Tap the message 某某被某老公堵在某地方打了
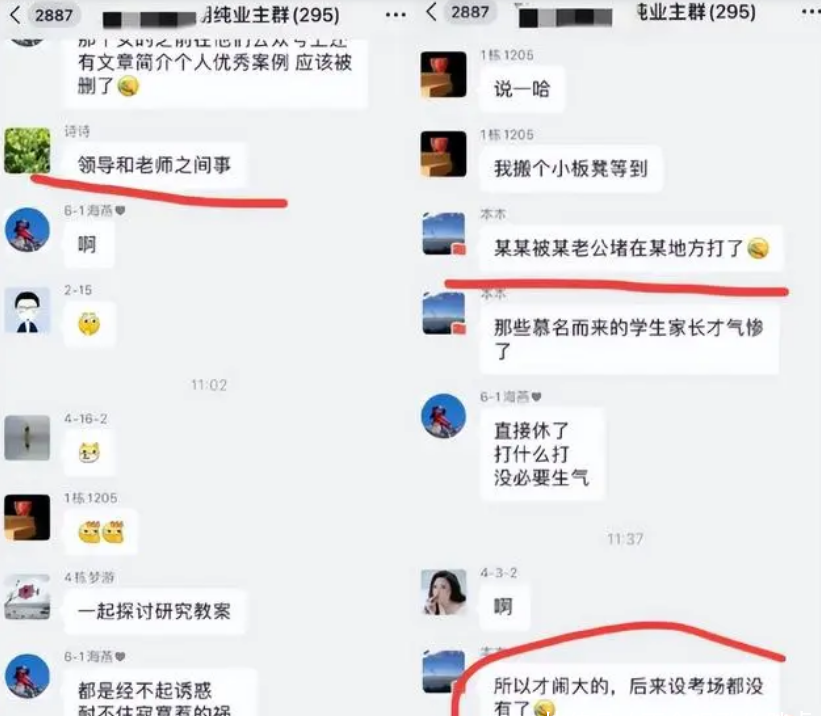 pyautogui.click(x=631, y=248)
